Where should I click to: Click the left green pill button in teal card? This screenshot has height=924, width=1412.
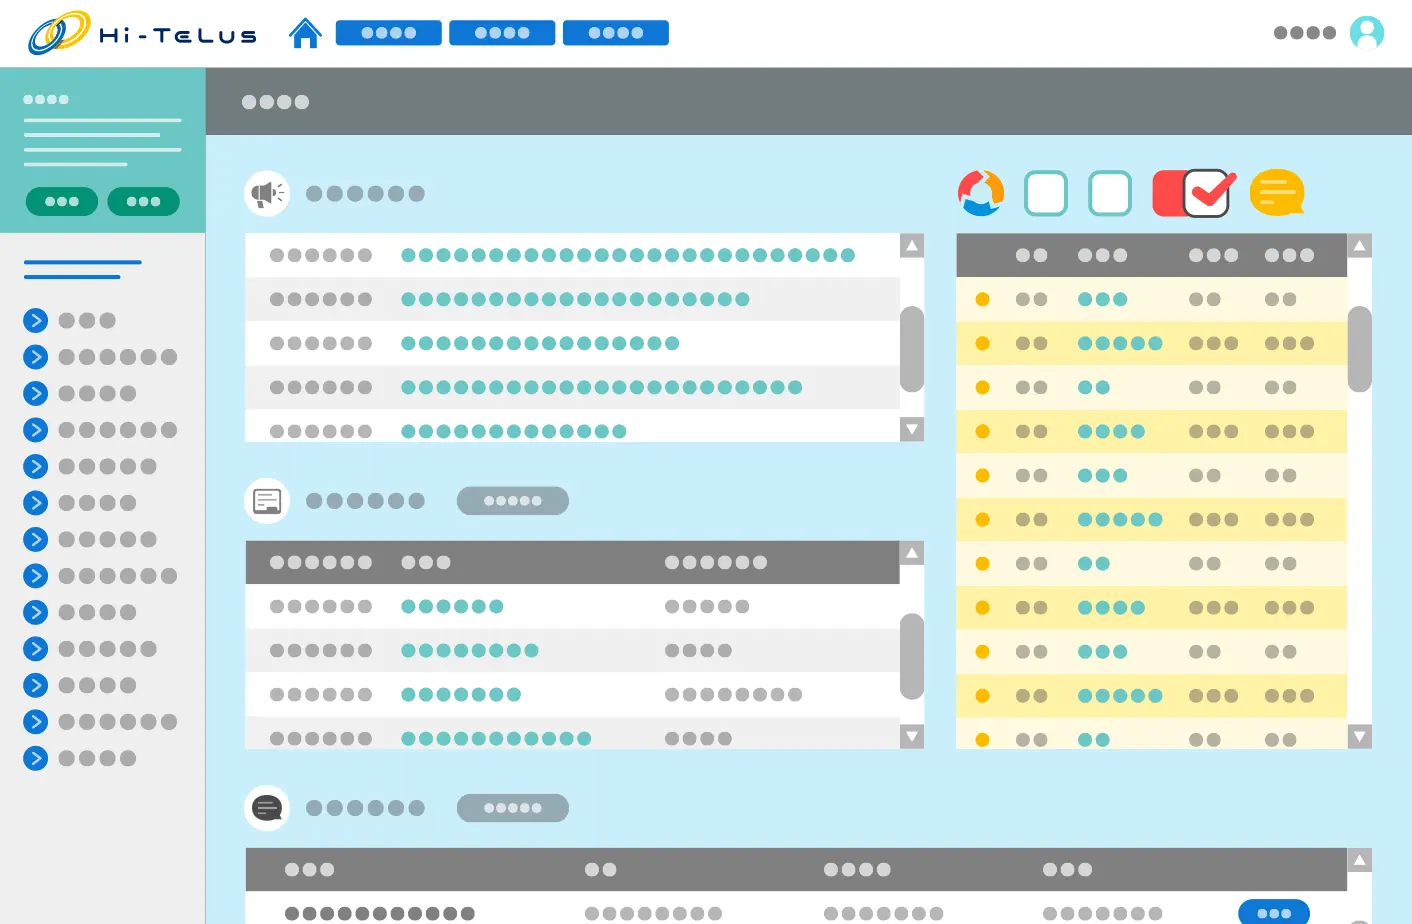coord(62,201)
